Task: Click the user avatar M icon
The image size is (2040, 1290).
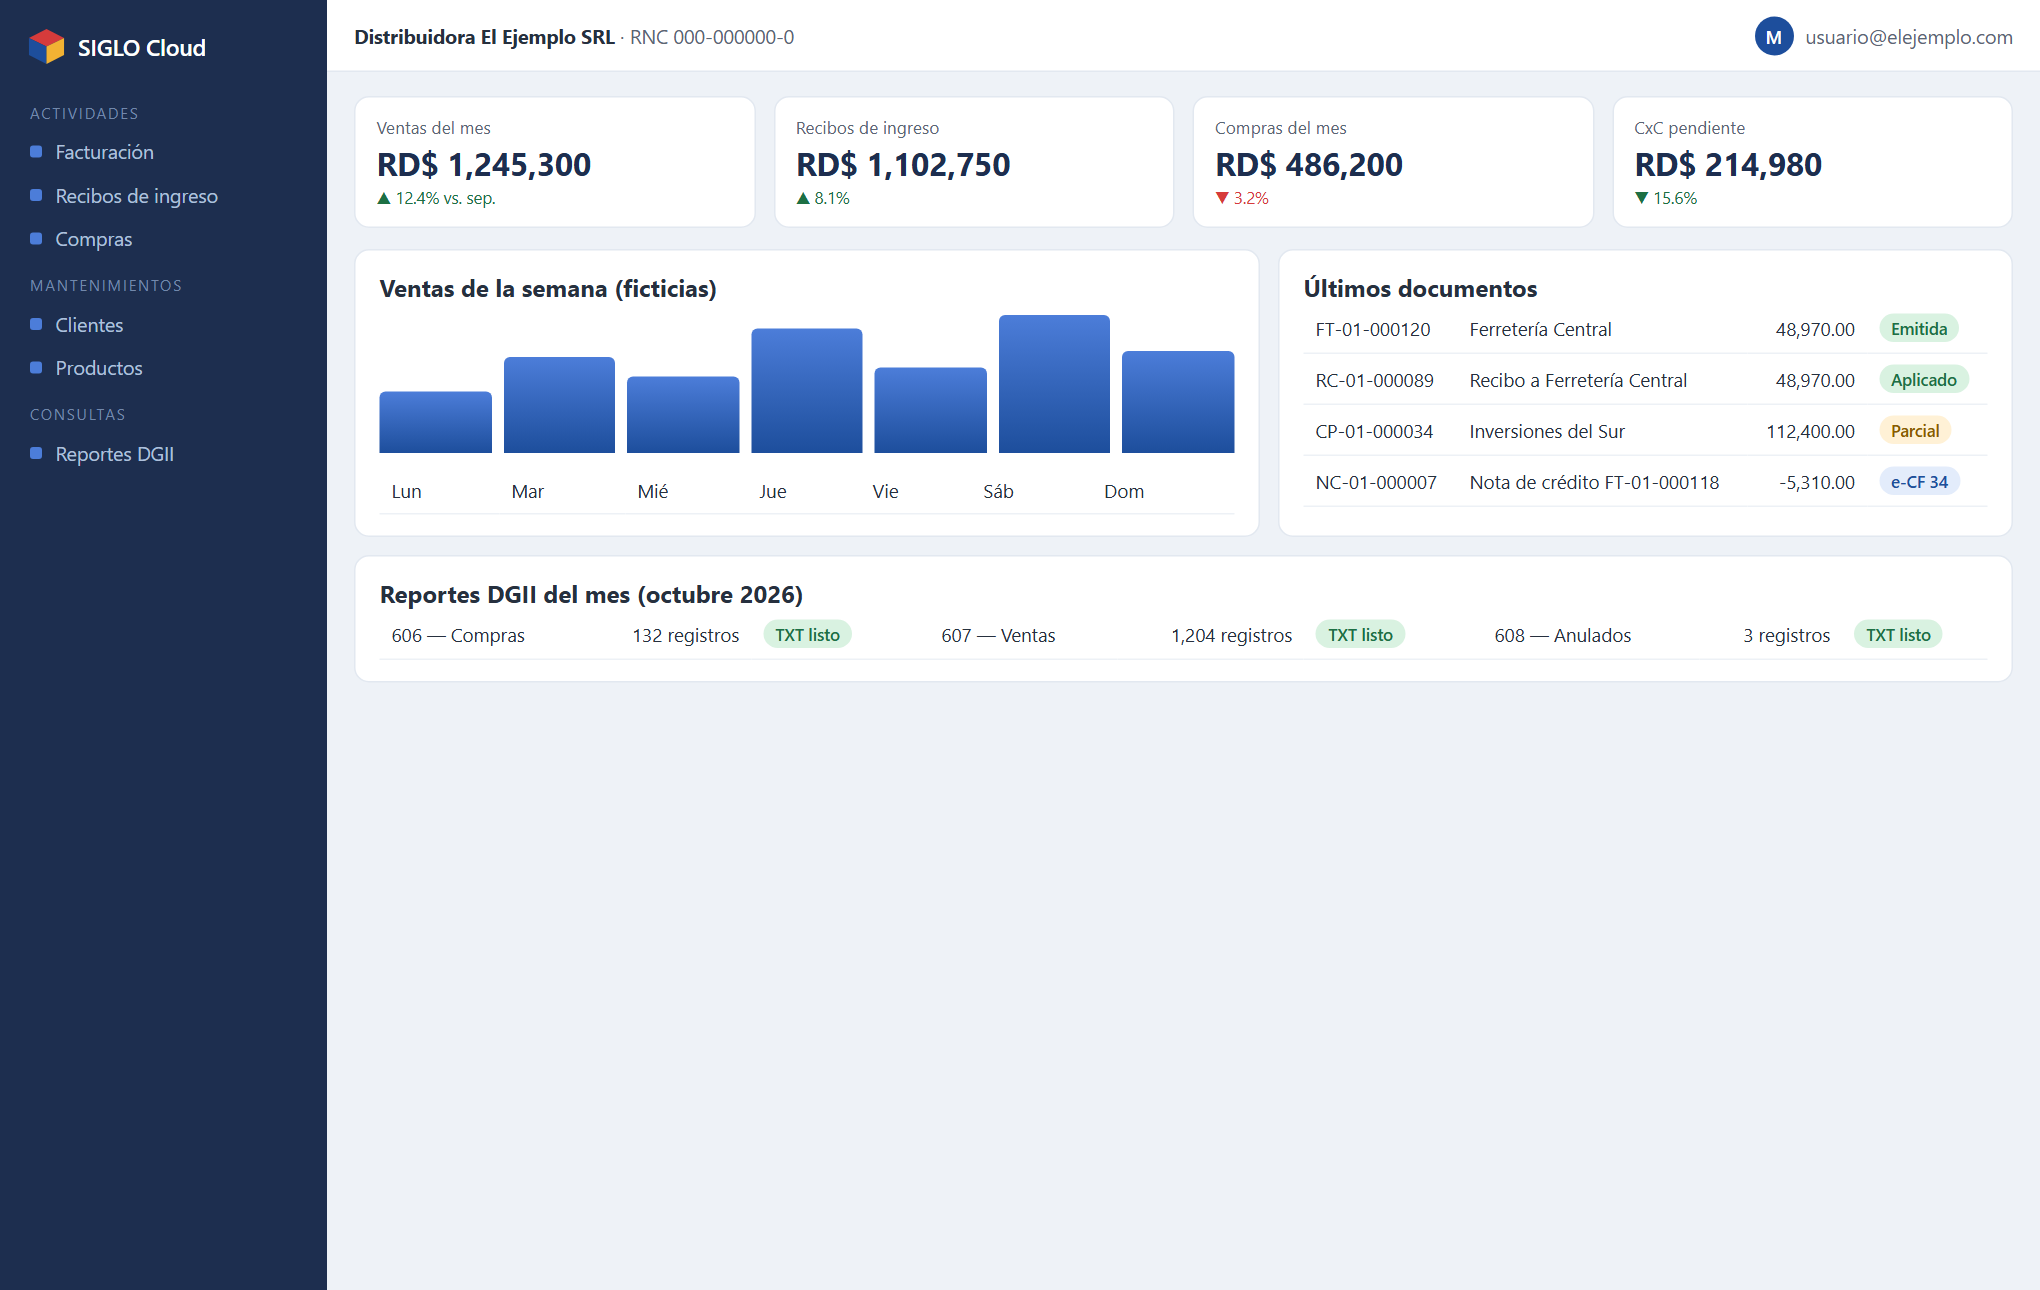Action: pyautogui.click(x=1773, y=37)
